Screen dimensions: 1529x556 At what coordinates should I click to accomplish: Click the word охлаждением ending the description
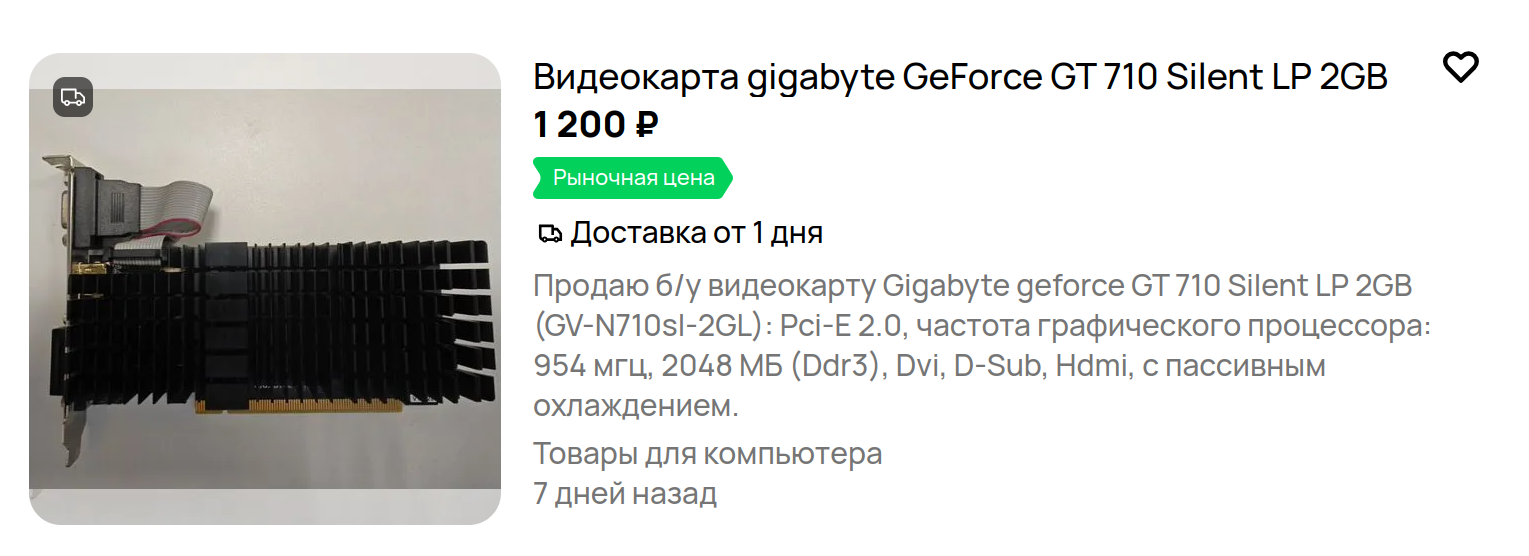(x=635, y=407)
